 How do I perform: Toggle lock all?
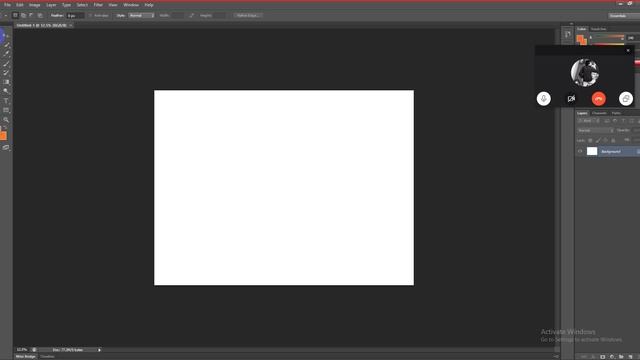tap(613, 140)
